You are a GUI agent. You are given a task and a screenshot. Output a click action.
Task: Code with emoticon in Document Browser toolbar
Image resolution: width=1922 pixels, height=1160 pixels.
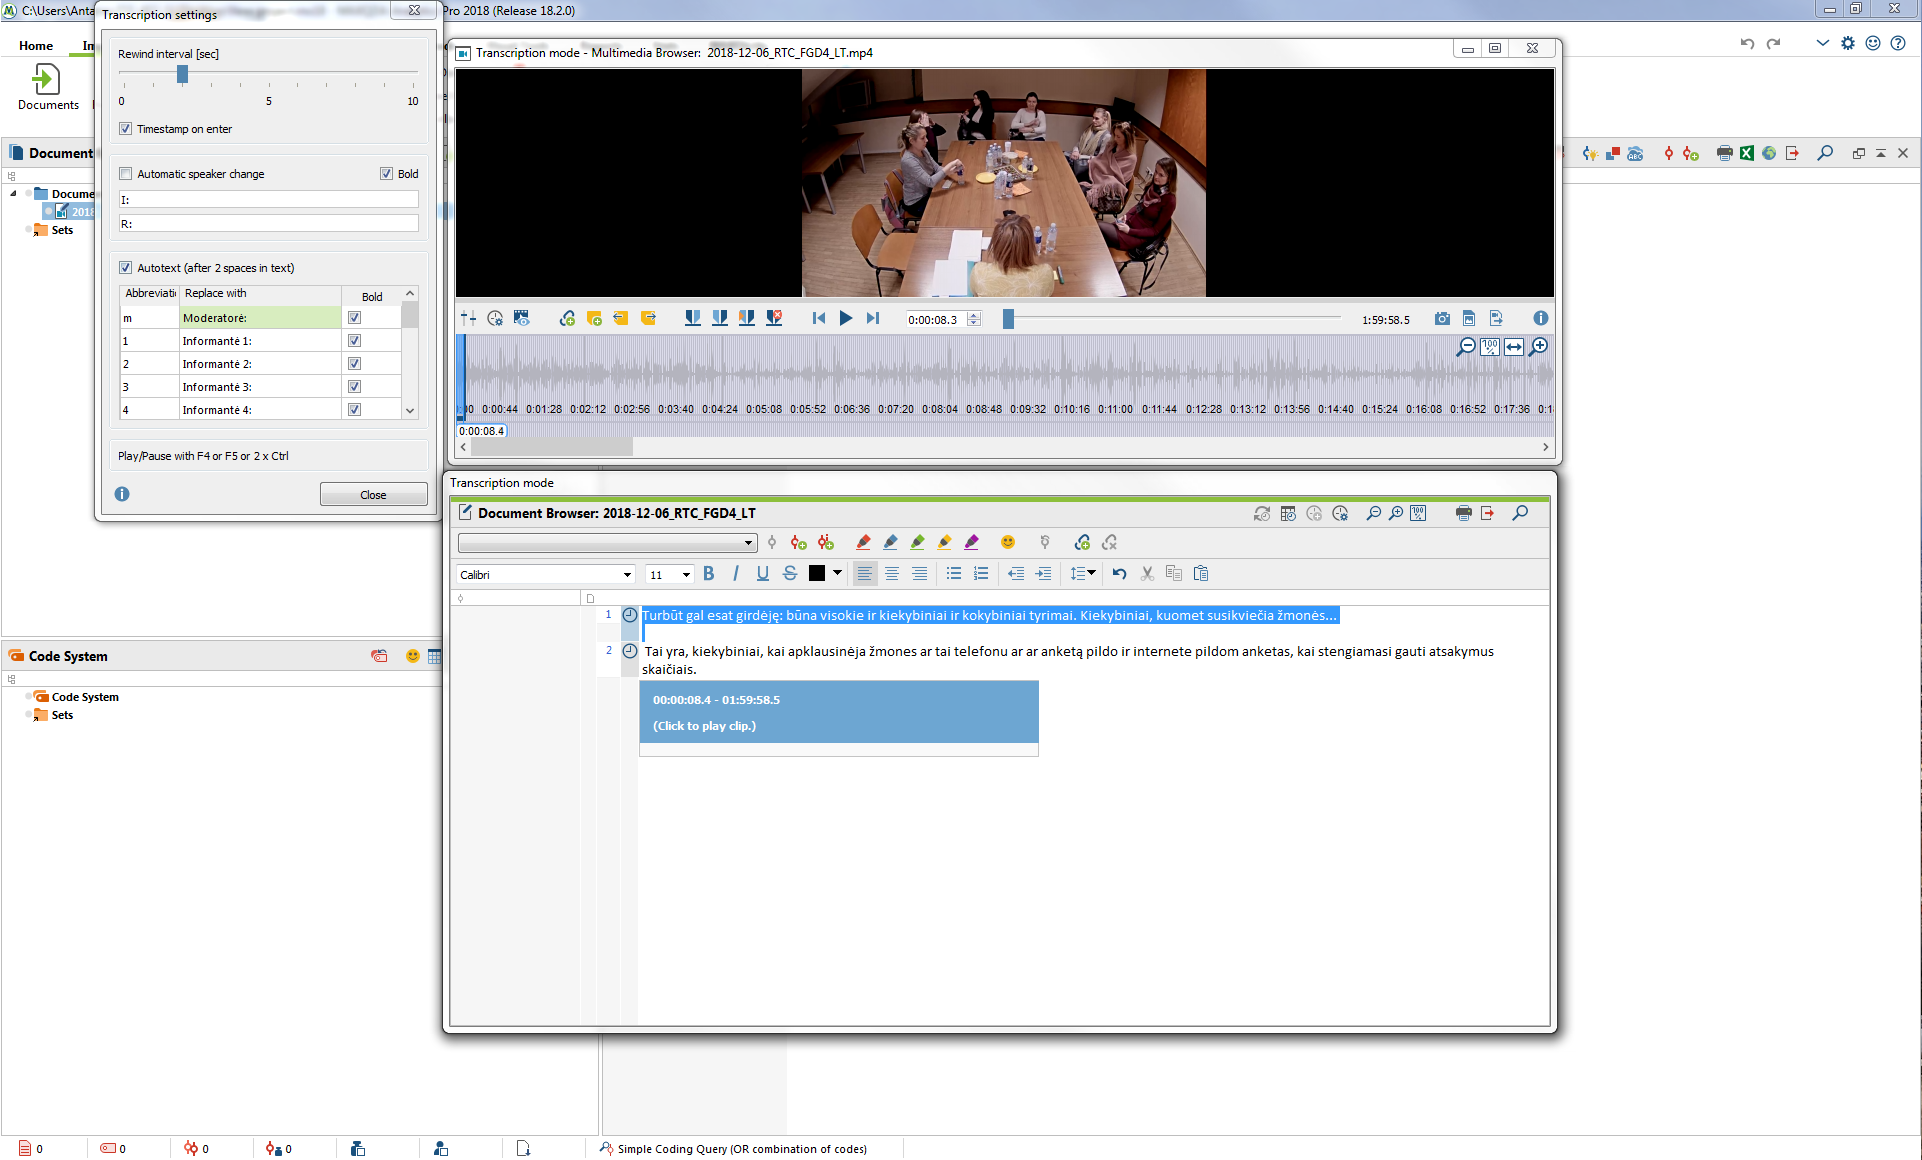click(x=1008, y=542)
